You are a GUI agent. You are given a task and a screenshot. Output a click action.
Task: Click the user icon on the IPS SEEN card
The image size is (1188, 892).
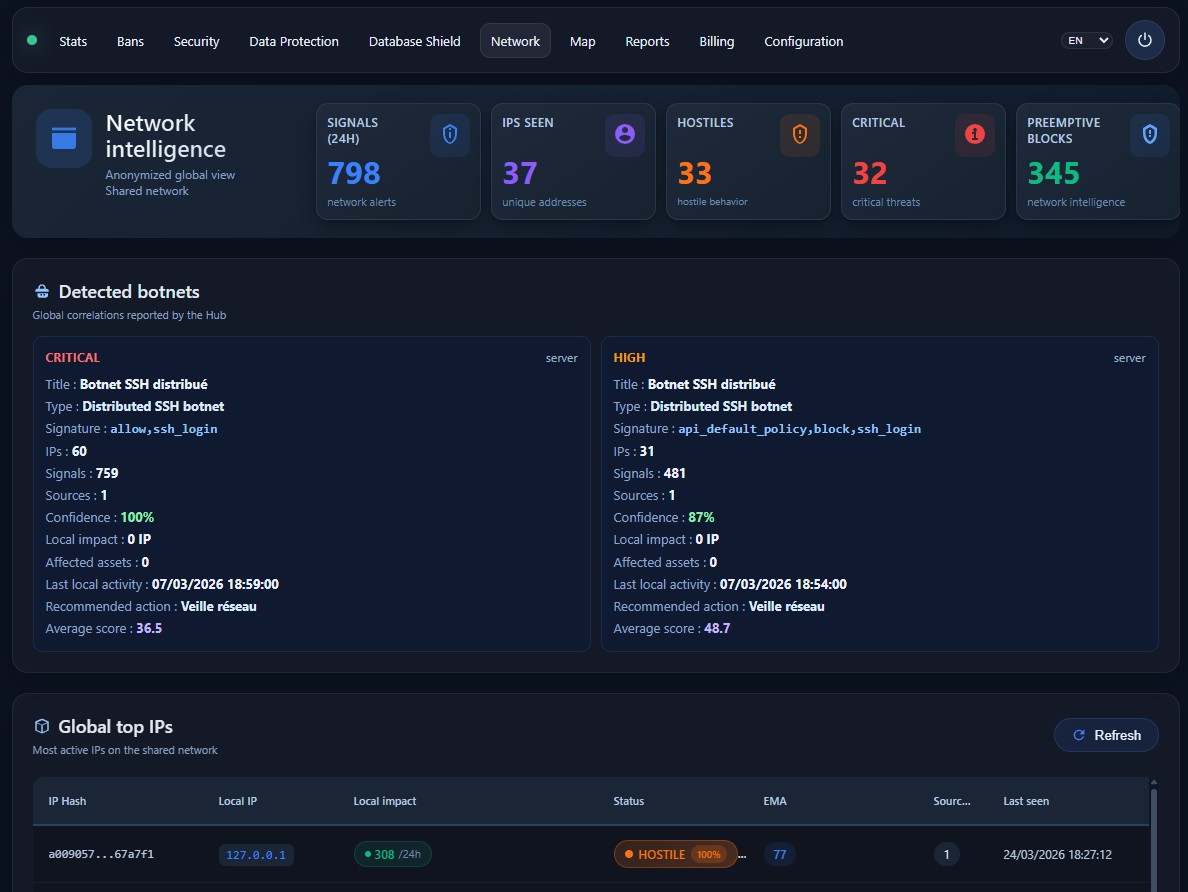[624, 134]
